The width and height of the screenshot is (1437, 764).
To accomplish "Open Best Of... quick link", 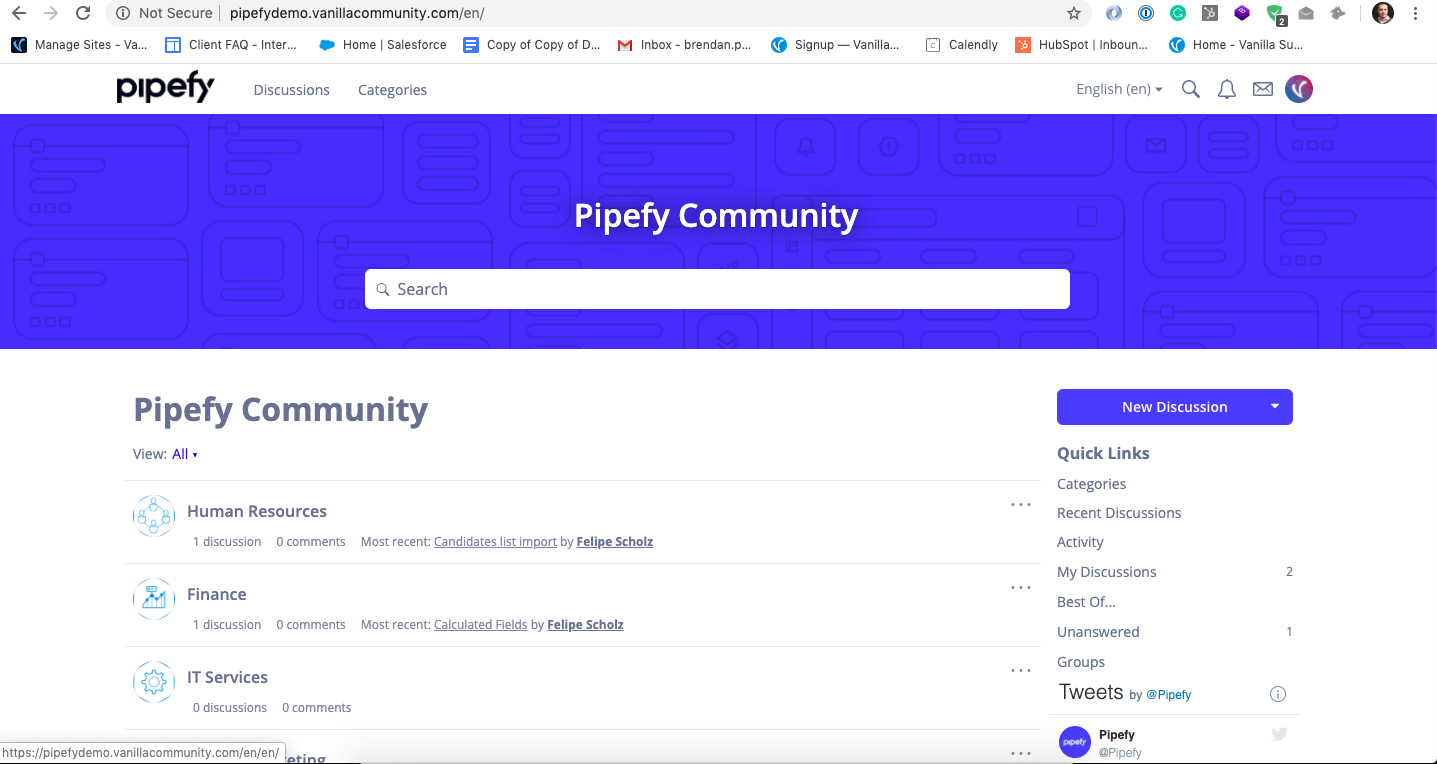I will pos(1086,602).
